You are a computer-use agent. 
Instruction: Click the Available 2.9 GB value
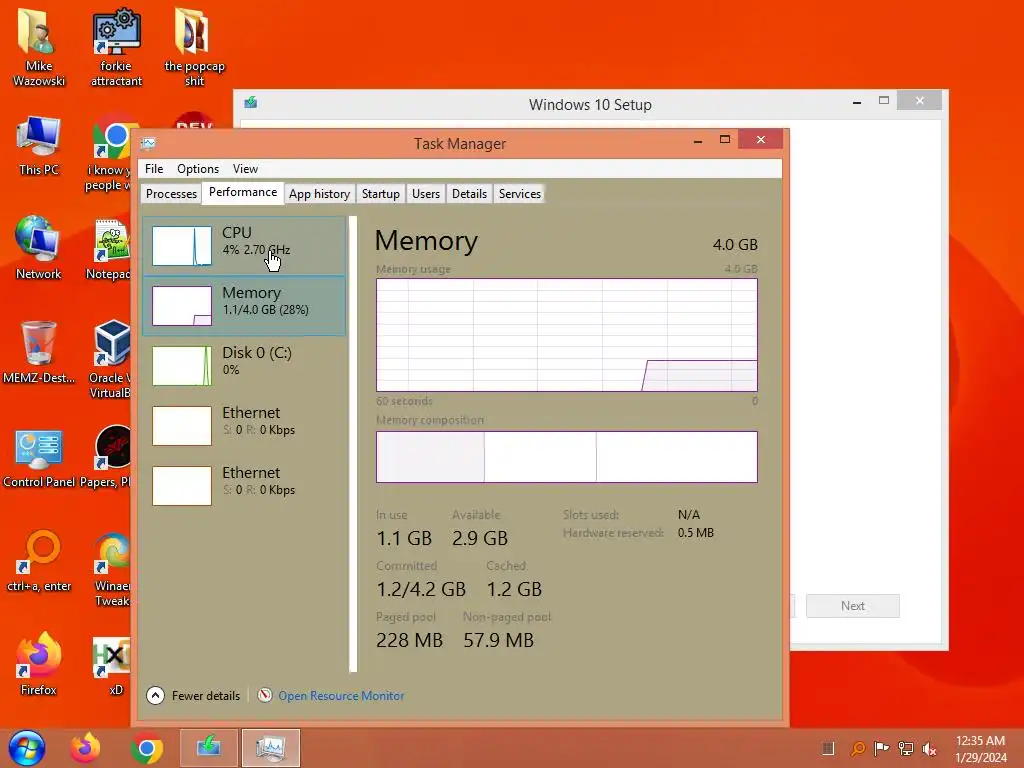pos(480,538)
